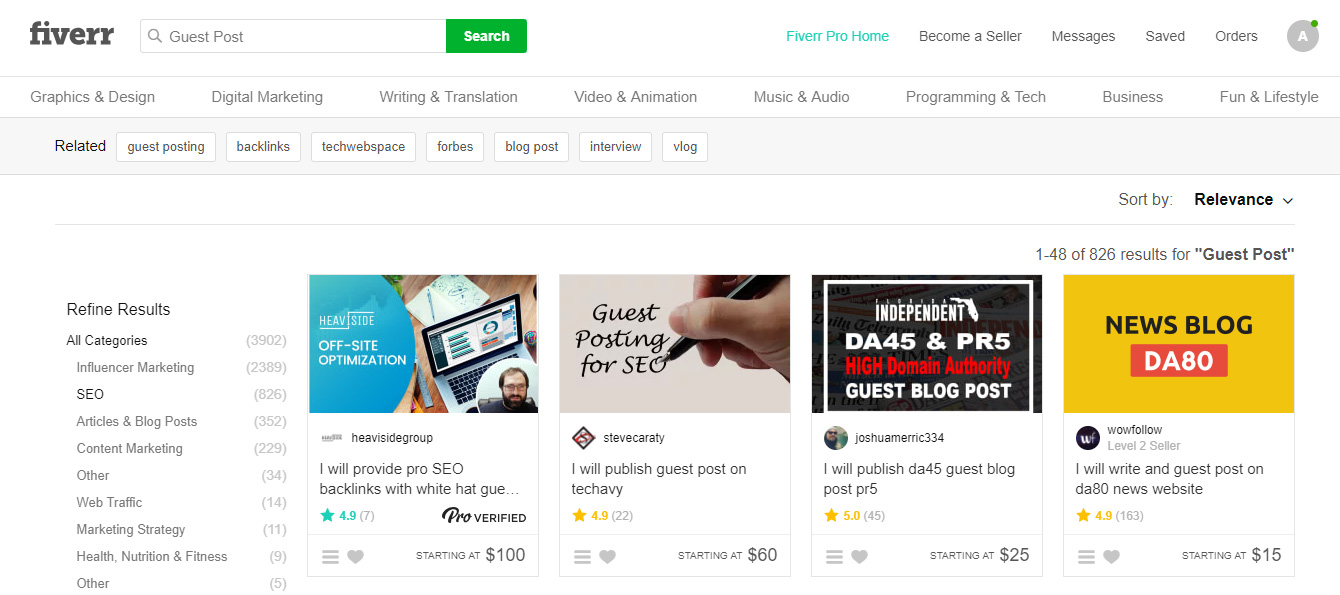Image resolution: width=1340 pixels, height=595 pixels.
Task: Open the user avatar profile icon
Action: click(1302, 36)
